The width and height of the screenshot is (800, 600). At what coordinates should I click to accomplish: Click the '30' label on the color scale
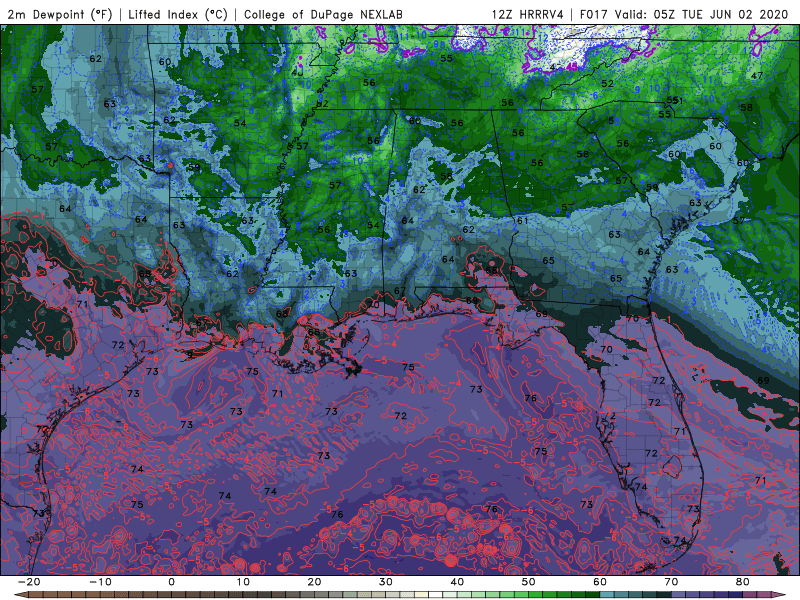pos(386,582)
